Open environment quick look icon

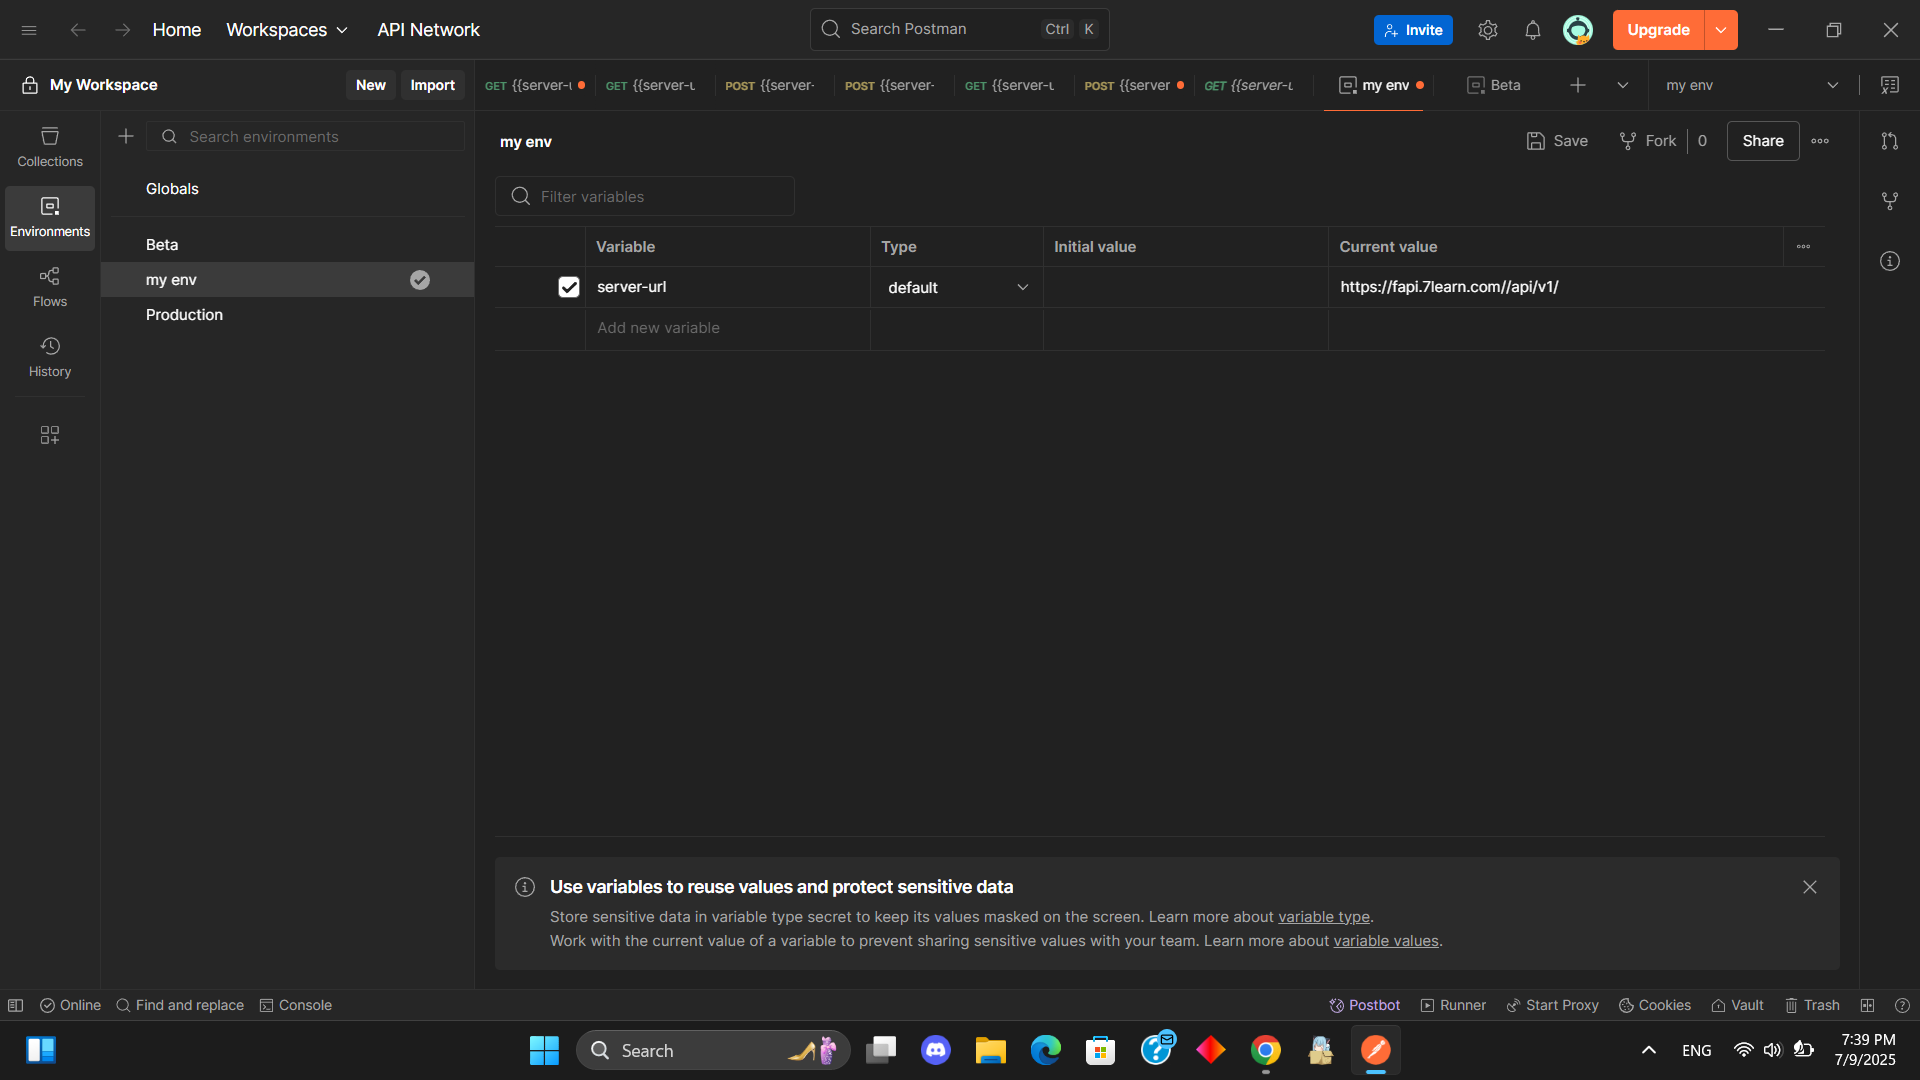[x=1890, y=85]
